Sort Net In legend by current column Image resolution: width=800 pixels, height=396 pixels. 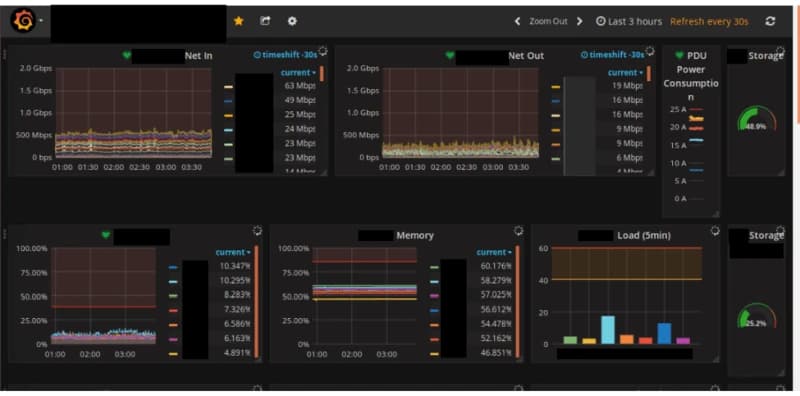coord(297,72)
